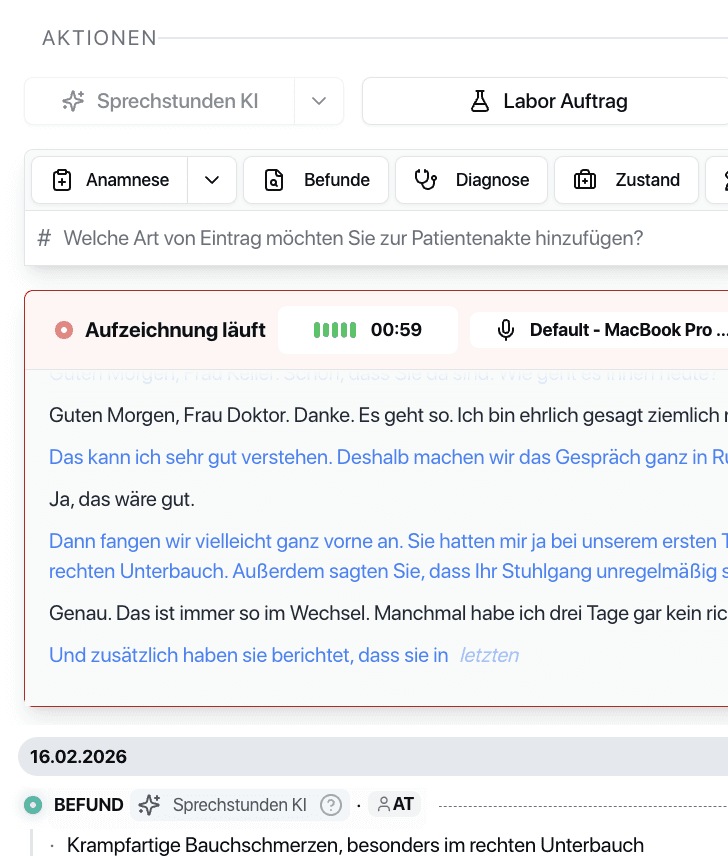Click the red recording indicator icon
The height and width of the screenshot is (856, 728).
point(64,330)
